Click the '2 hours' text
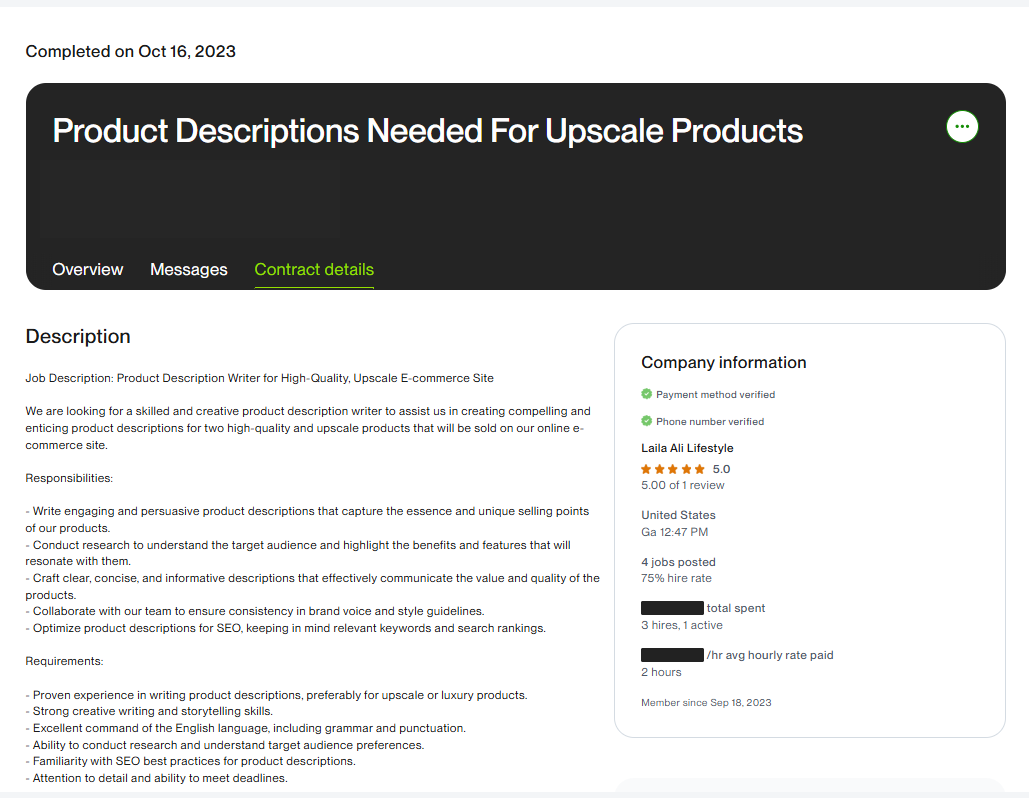This screenshot has height=798, width=1029. coord(661,672)
